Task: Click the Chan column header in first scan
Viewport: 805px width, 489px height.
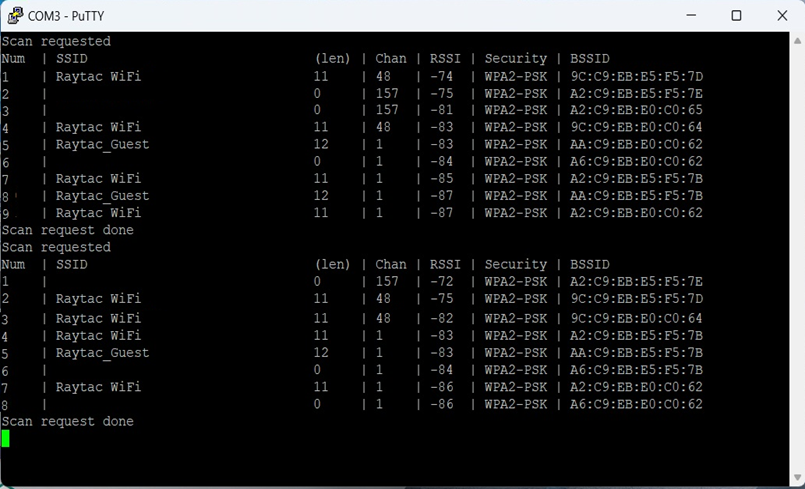Action: [391, 59]
